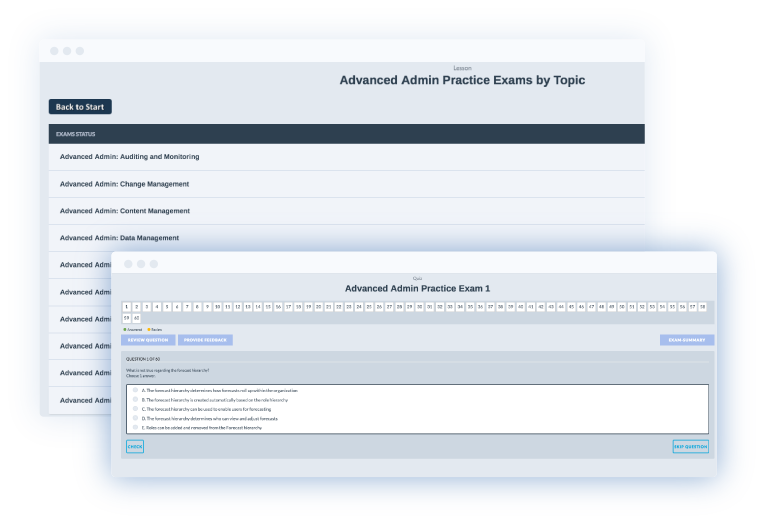Pick answer C about enabling users for forecasting
This screenshot has height=516, width=784.
[136, 409]
